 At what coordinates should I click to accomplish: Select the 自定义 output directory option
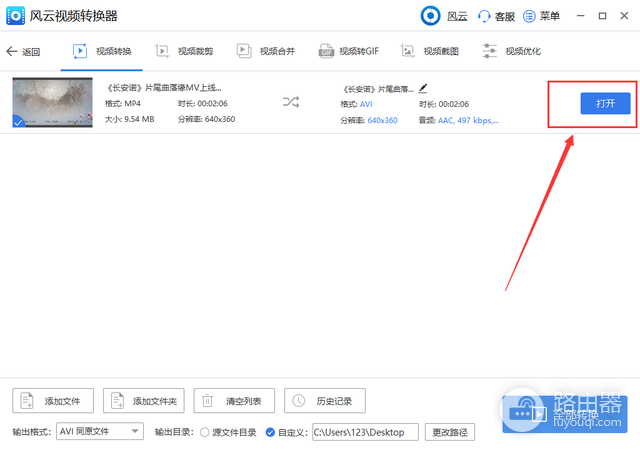270,432
